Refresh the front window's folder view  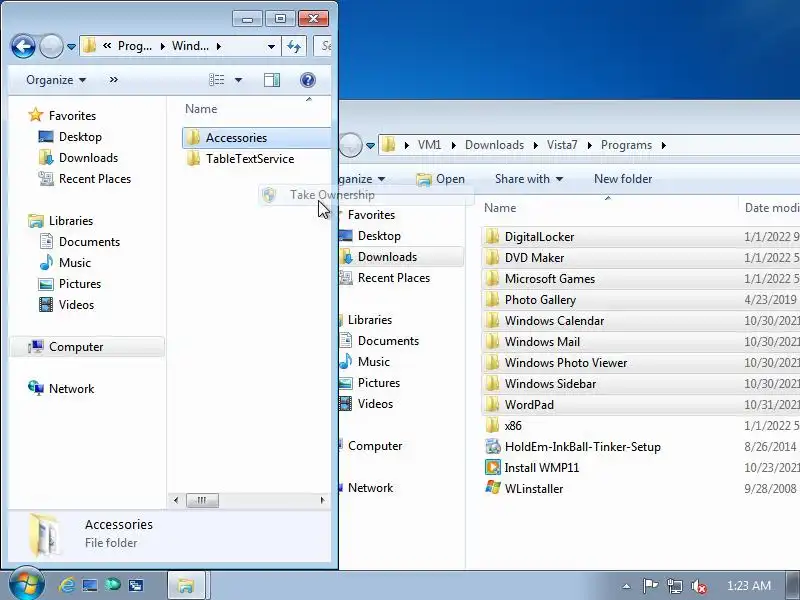tap(294, 46)
